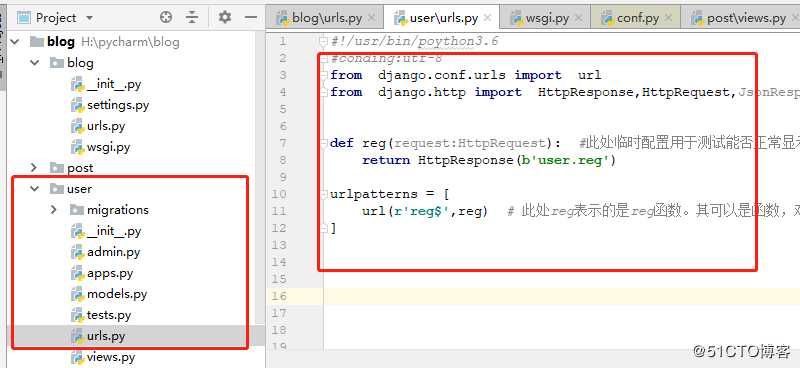Close the wsgi.py tab
Image resolution: width=800 pixels, height=368 pixels.
coord(579,18)
